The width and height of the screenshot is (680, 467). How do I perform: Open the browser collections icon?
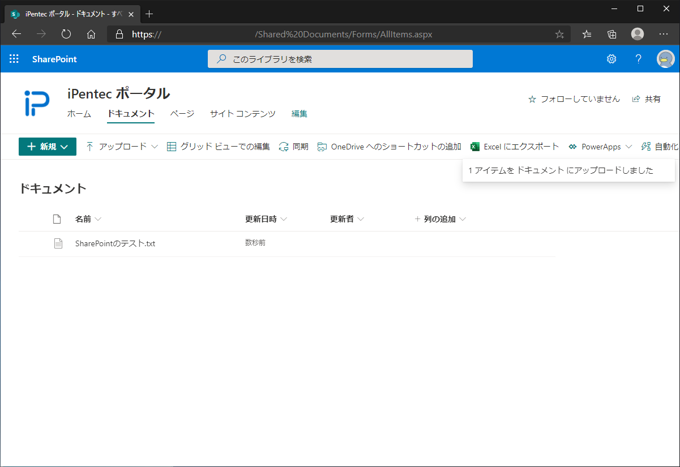pos(612,34)
